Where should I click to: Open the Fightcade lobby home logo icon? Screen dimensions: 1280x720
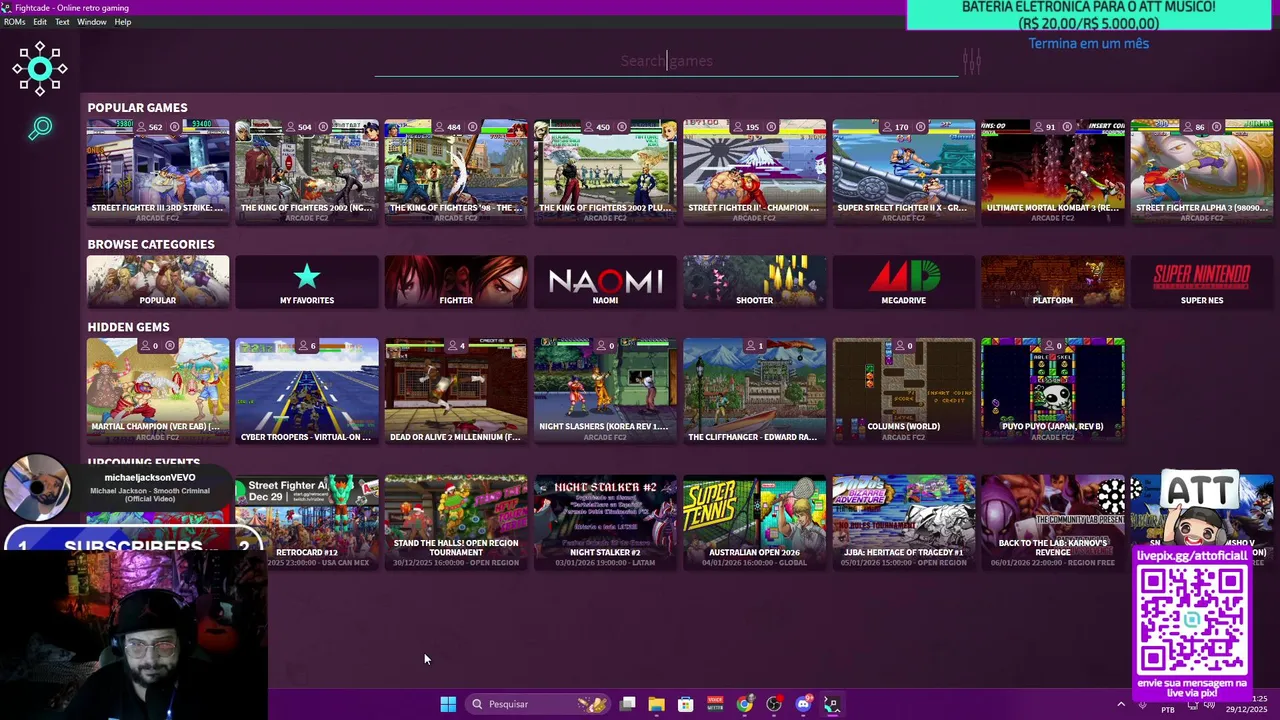pos(40,69)
